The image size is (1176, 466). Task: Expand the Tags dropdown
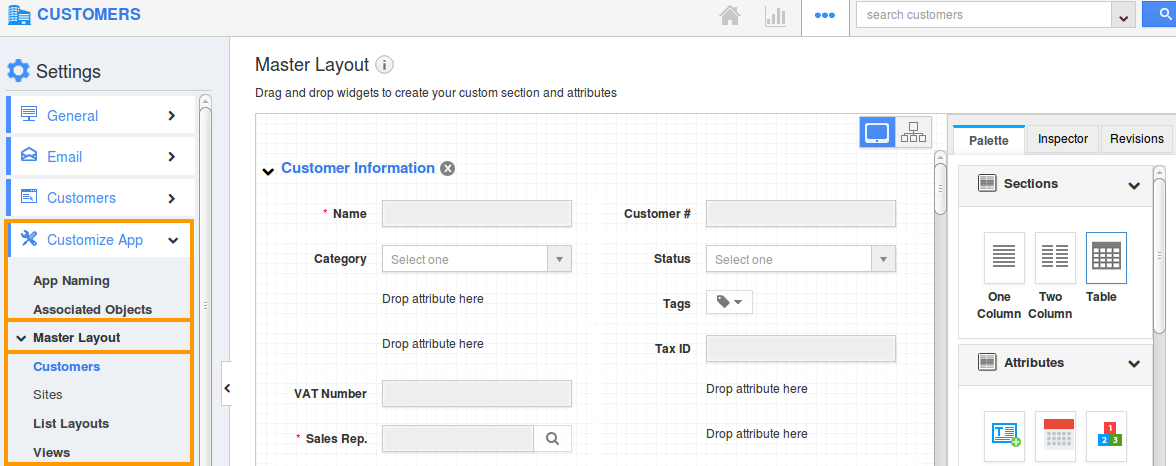click(x=729, y=303)
